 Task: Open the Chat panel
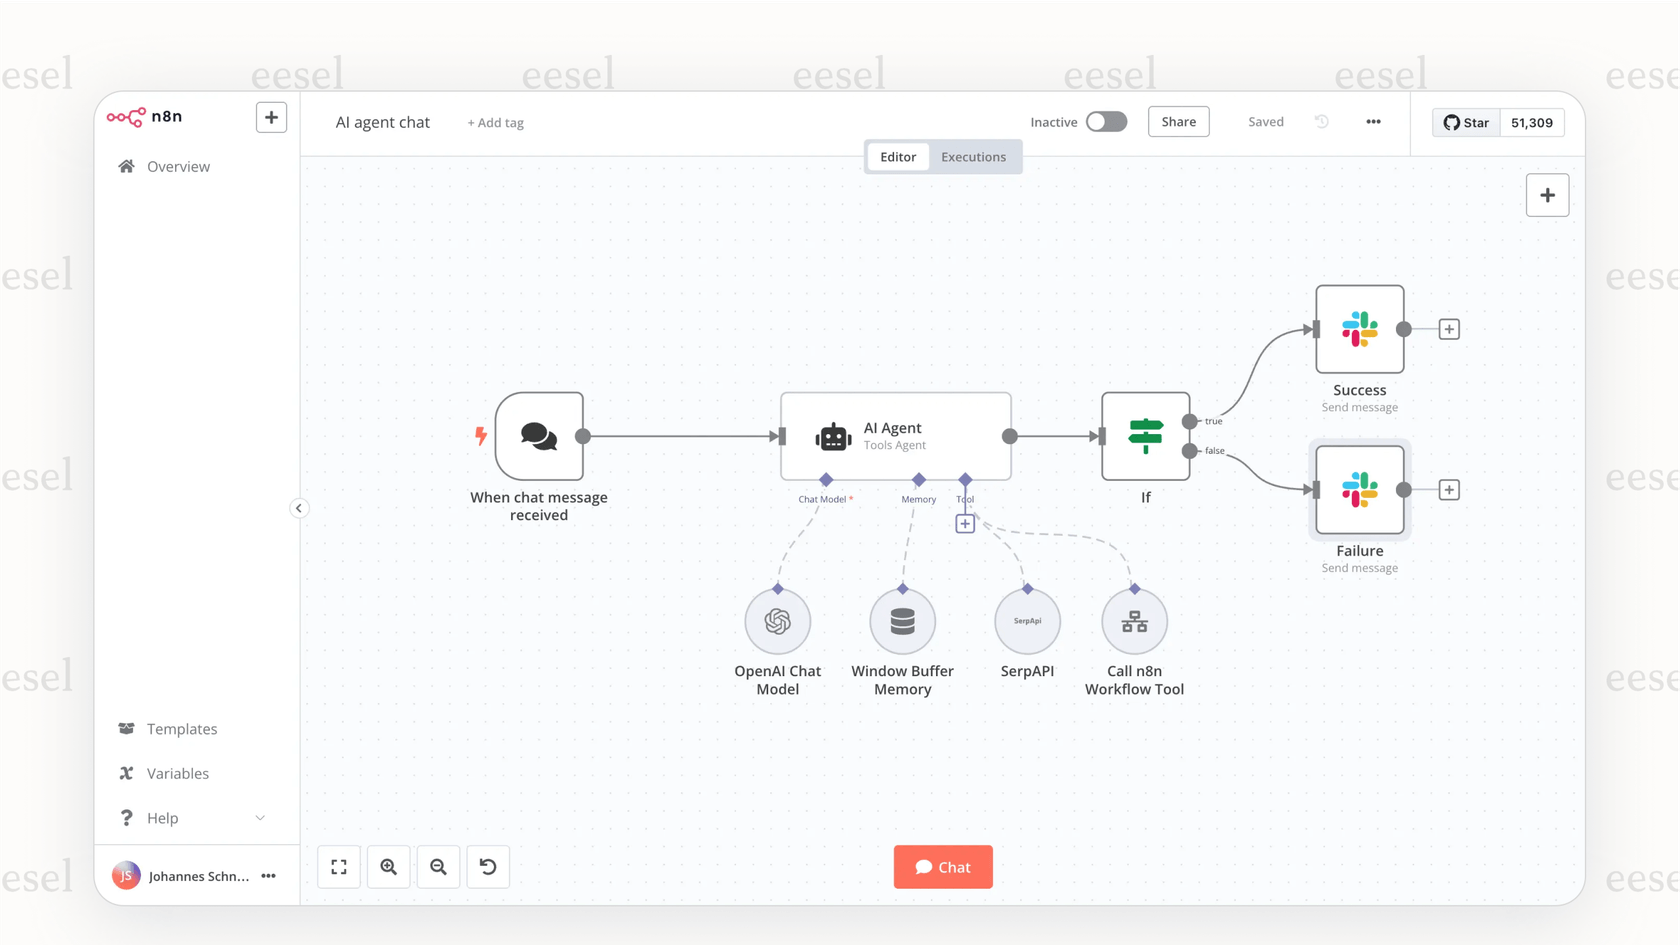pyautogui.click(x=942, y=866)
